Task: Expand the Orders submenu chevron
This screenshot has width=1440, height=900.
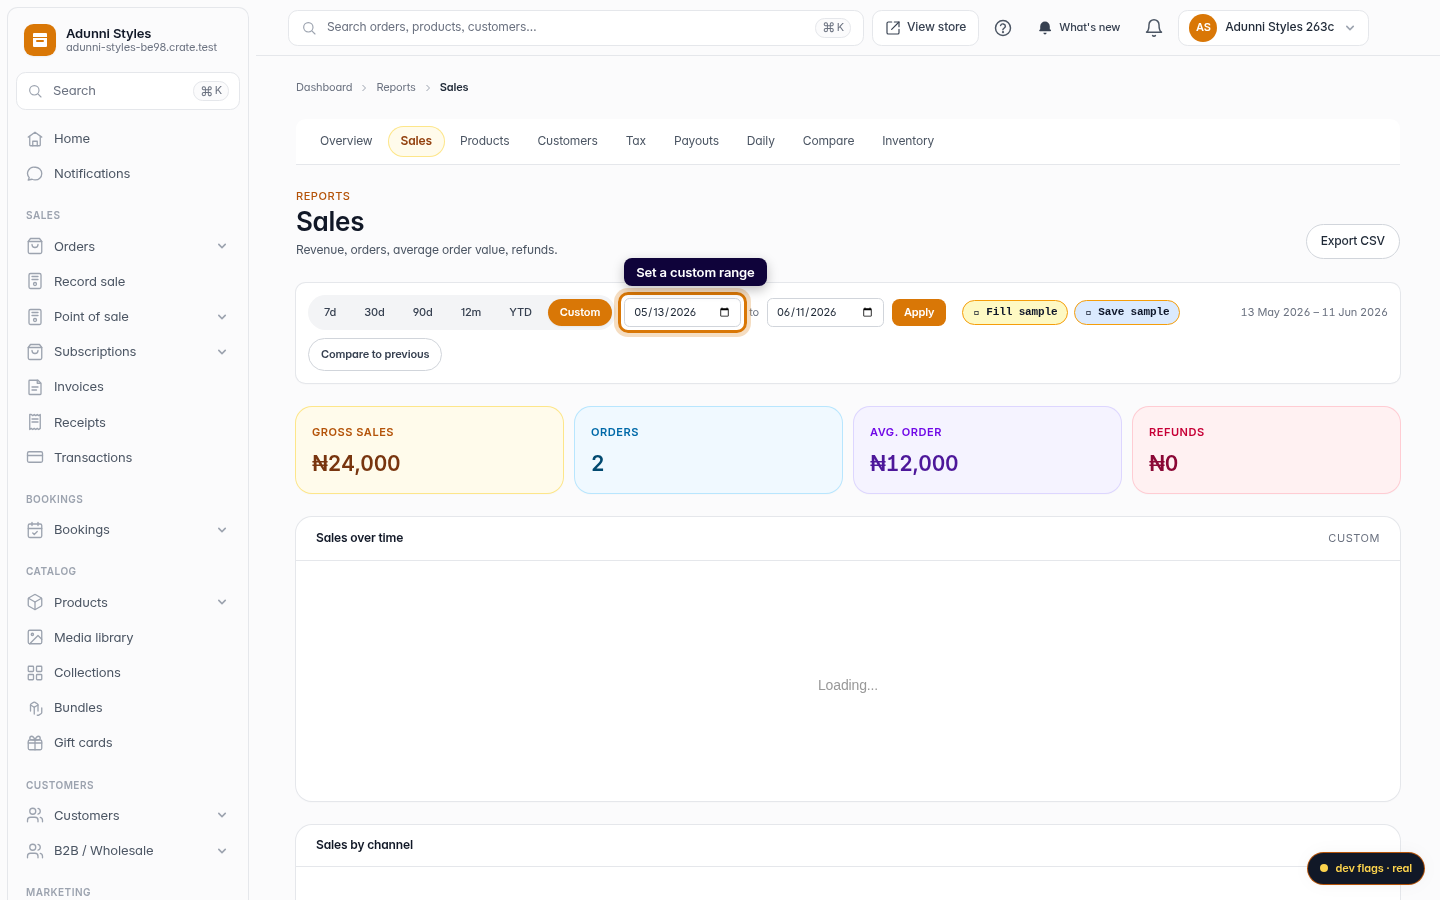Action: click(x=222, y=247)
